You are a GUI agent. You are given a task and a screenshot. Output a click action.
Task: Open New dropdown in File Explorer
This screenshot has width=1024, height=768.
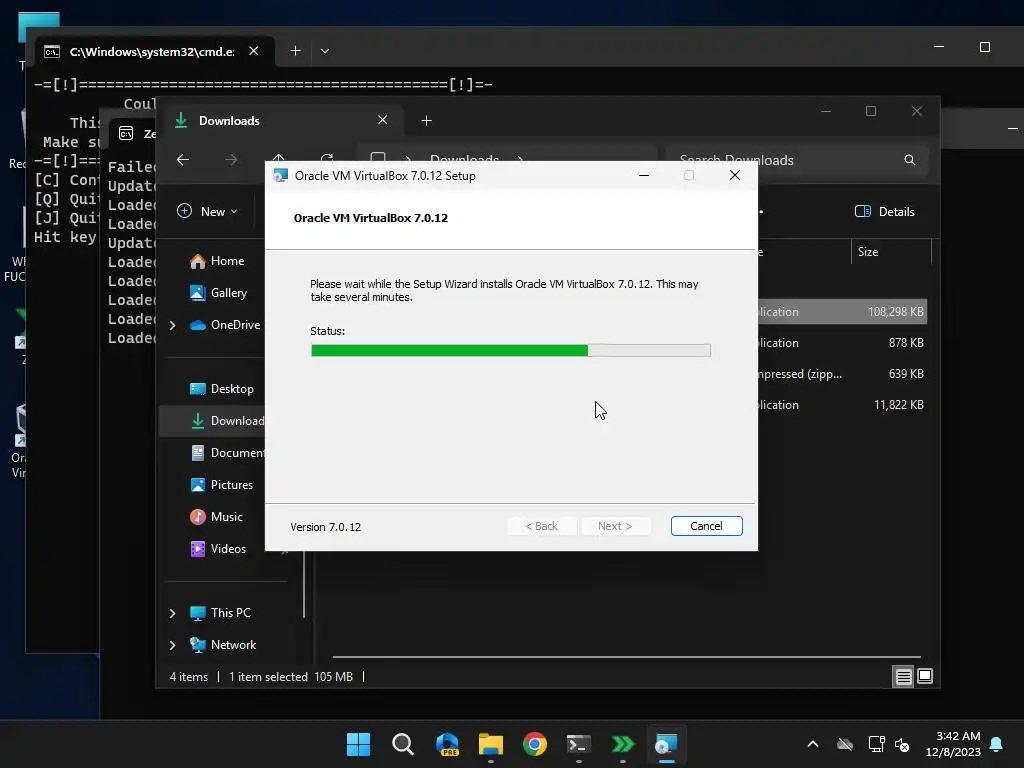[207, 212]
